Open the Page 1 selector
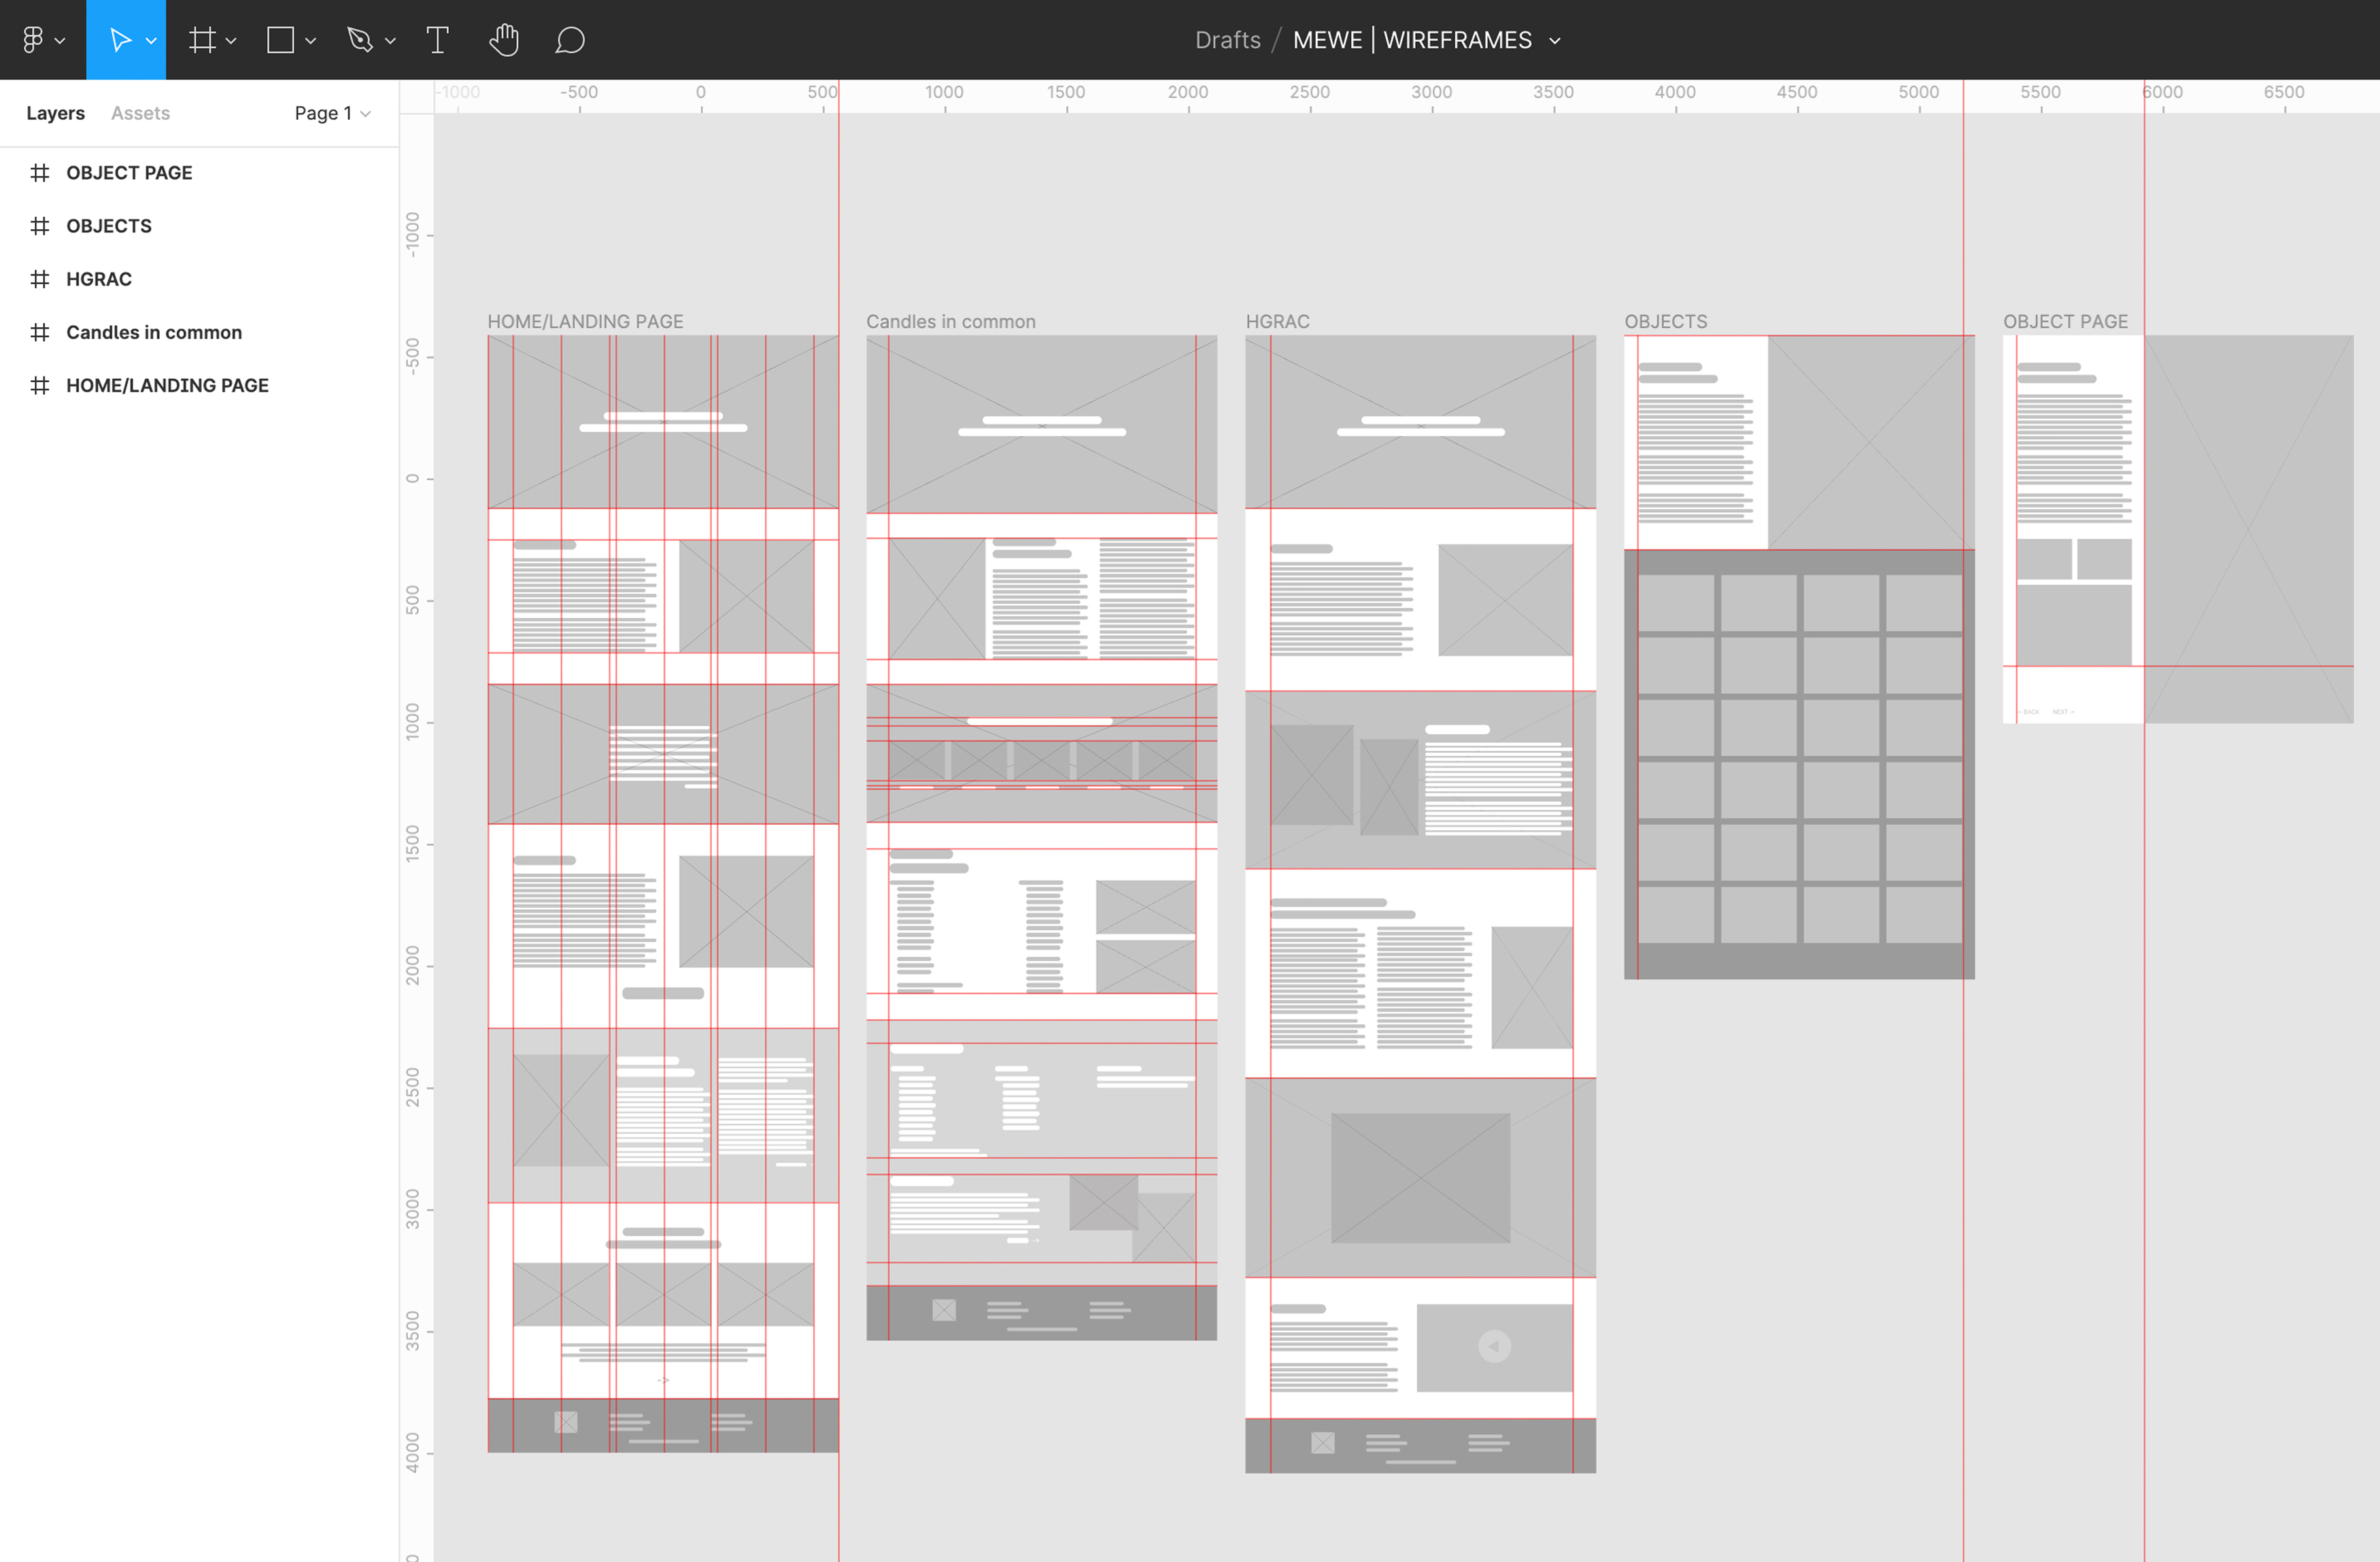This screenshot has height=1562, width=2380. click(332, 113)
